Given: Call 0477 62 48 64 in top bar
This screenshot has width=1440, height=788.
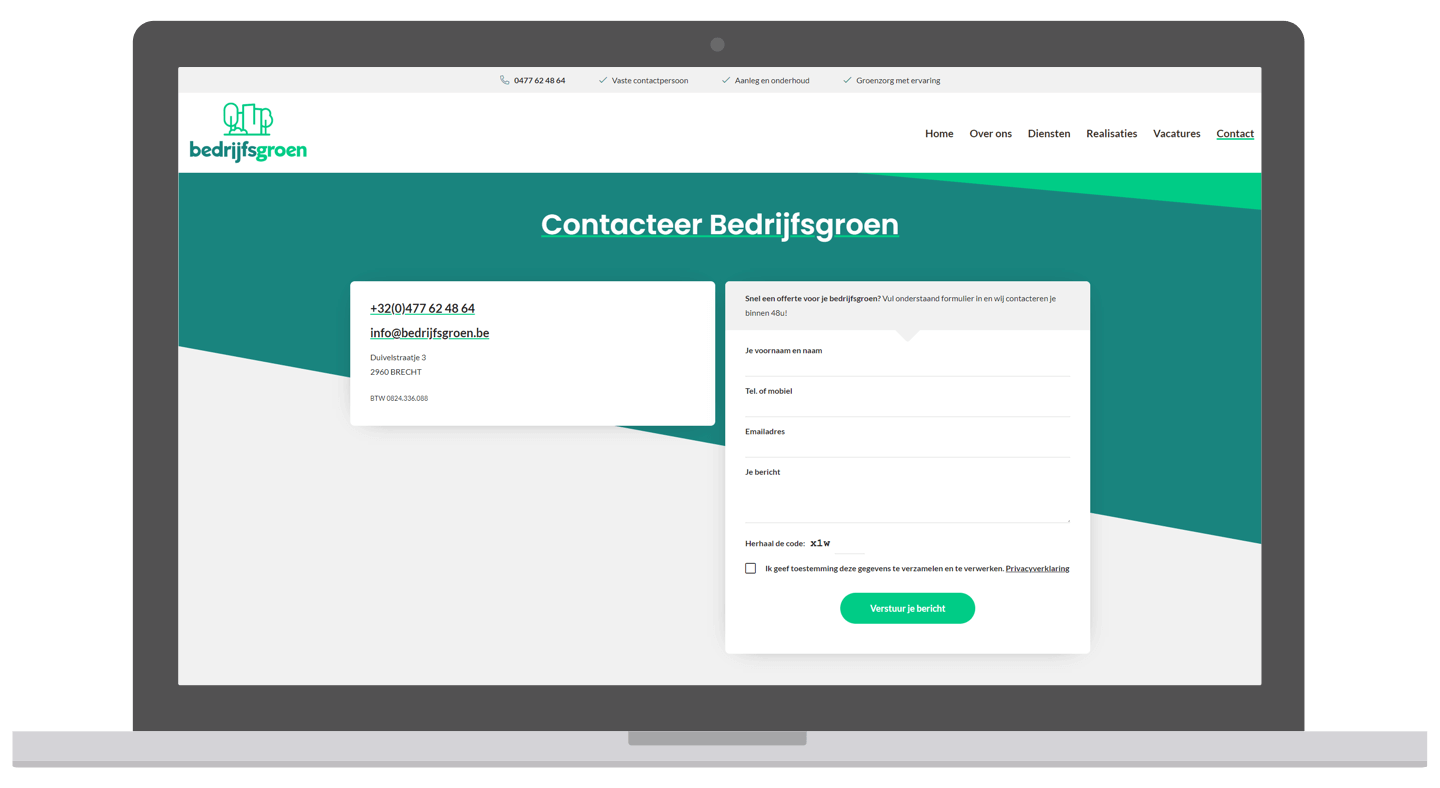Looking at the screenshot, I should pos(539,80).
